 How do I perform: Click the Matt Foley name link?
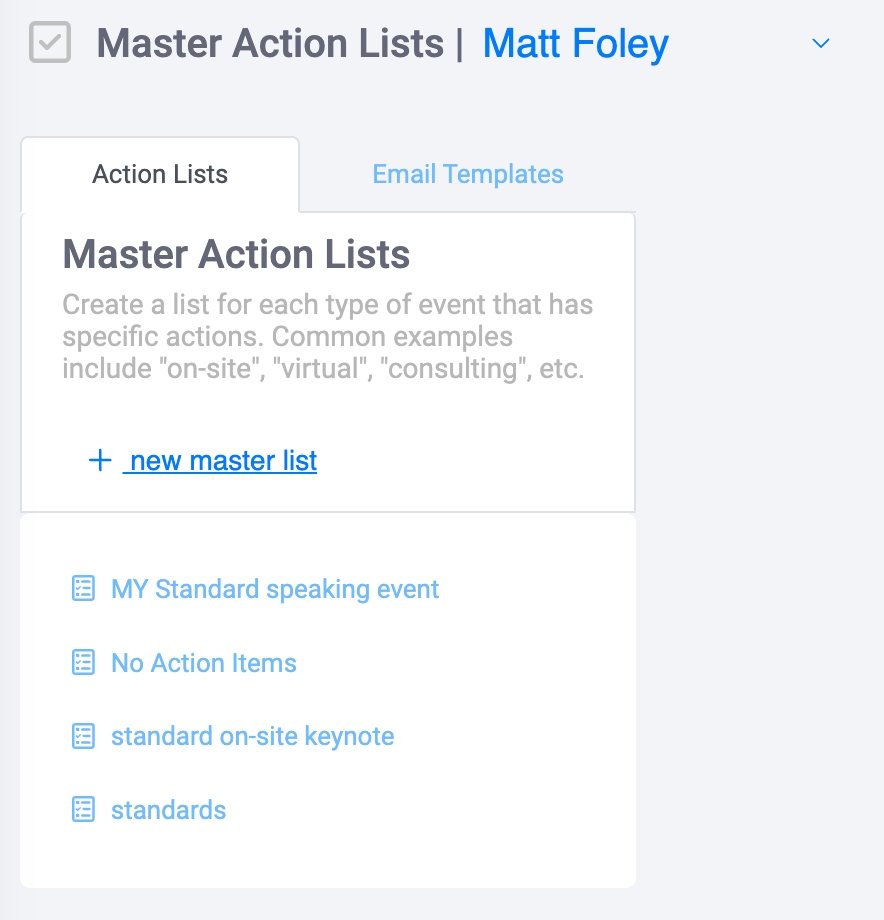tap(575, 44)
